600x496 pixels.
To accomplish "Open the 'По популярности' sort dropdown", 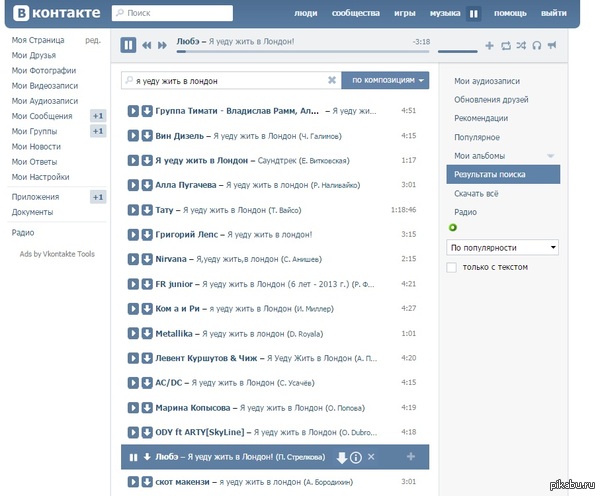I will (502, 248).
